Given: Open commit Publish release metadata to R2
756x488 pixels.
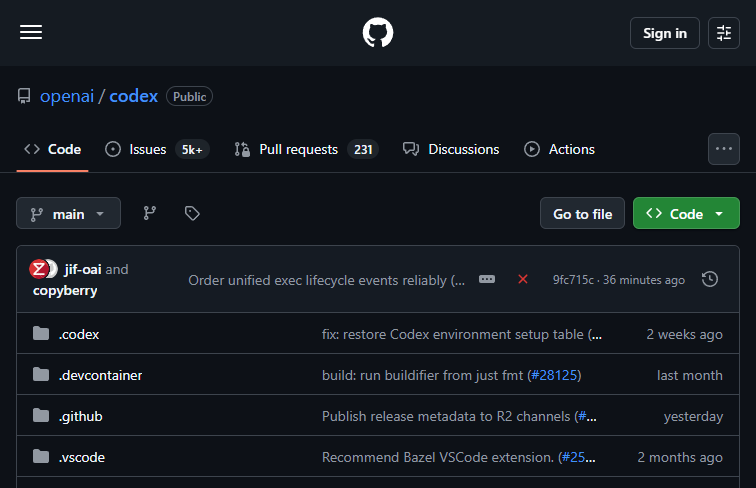Looking at the screenshot, I should point(448,416).
